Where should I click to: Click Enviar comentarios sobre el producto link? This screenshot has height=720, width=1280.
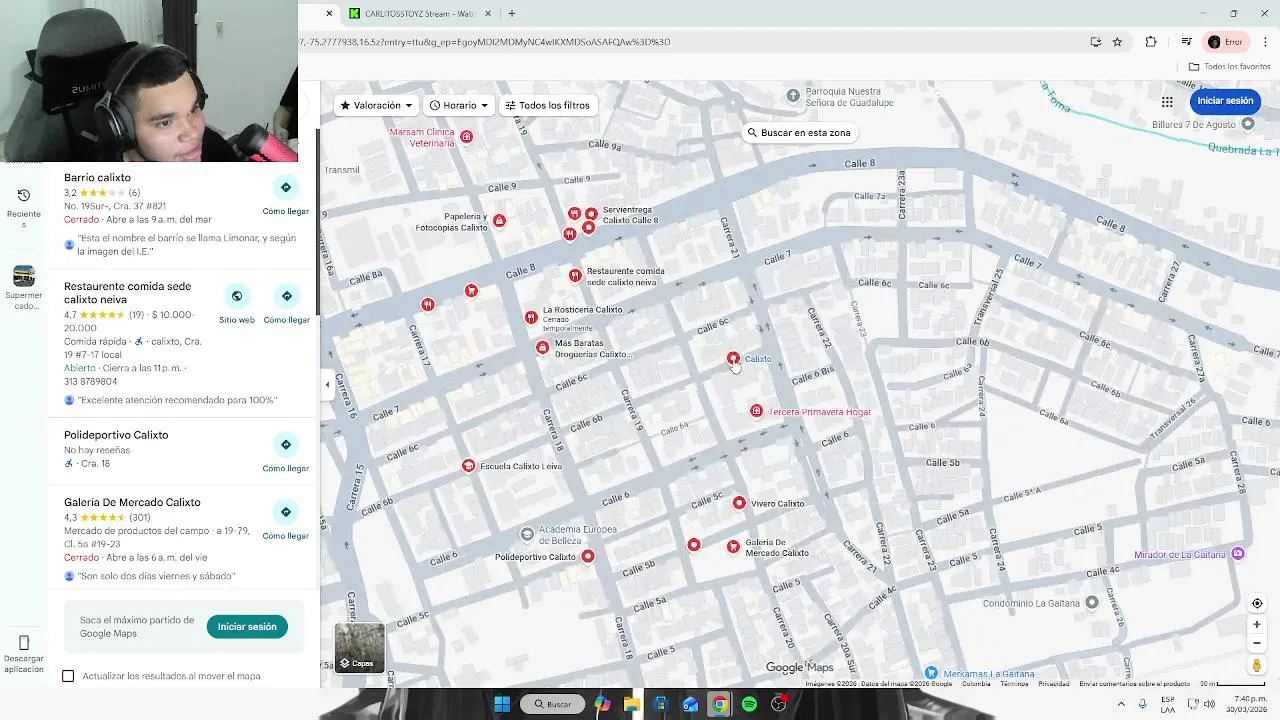coord(1134,684)
